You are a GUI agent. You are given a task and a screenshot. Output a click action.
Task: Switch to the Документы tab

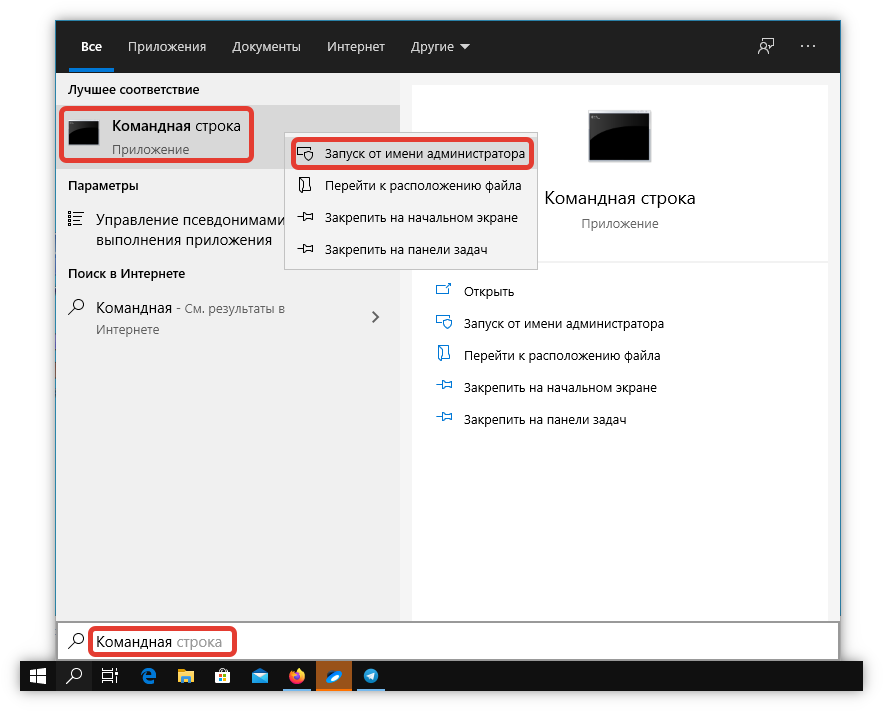point(266,47)
